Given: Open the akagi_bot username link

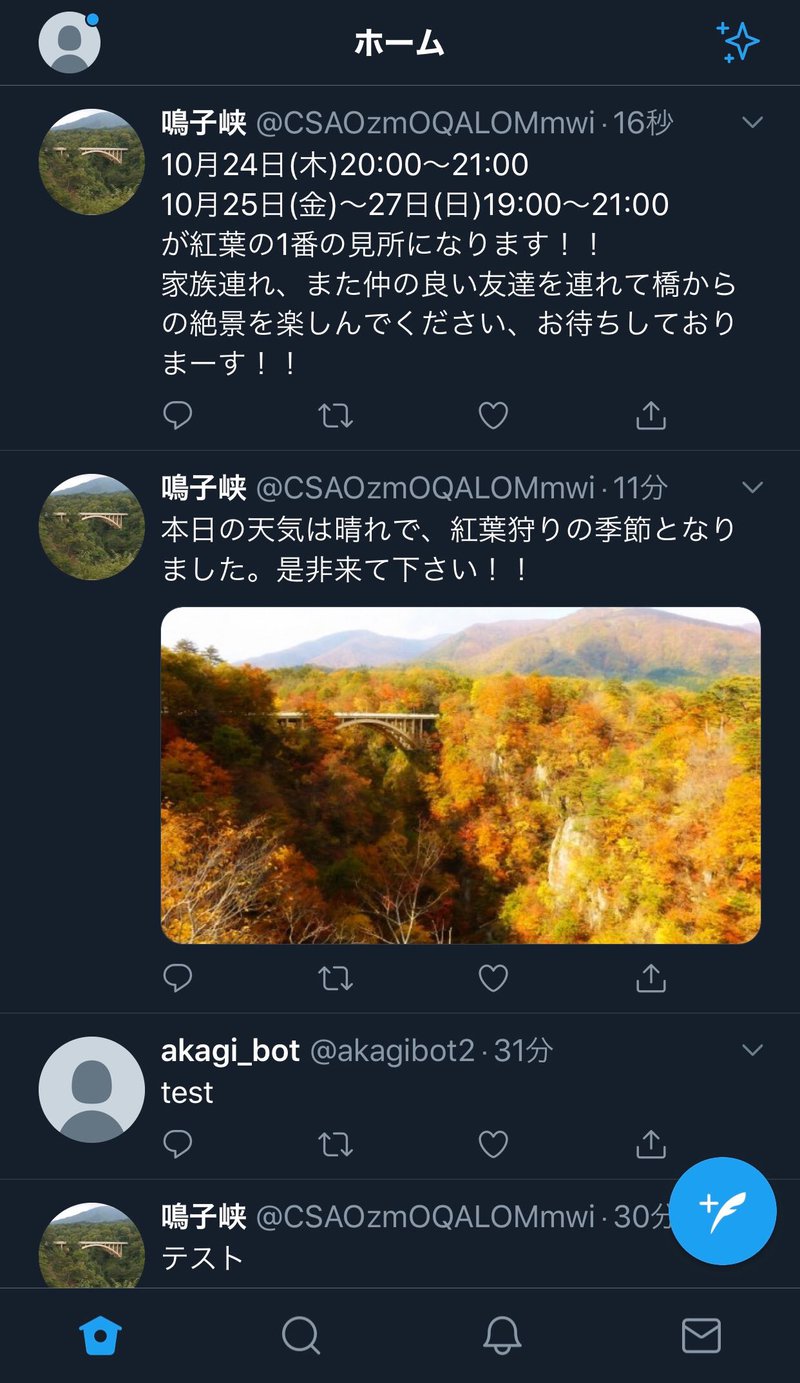Looking at the screenshot, I should click(x=230, y=1051).
